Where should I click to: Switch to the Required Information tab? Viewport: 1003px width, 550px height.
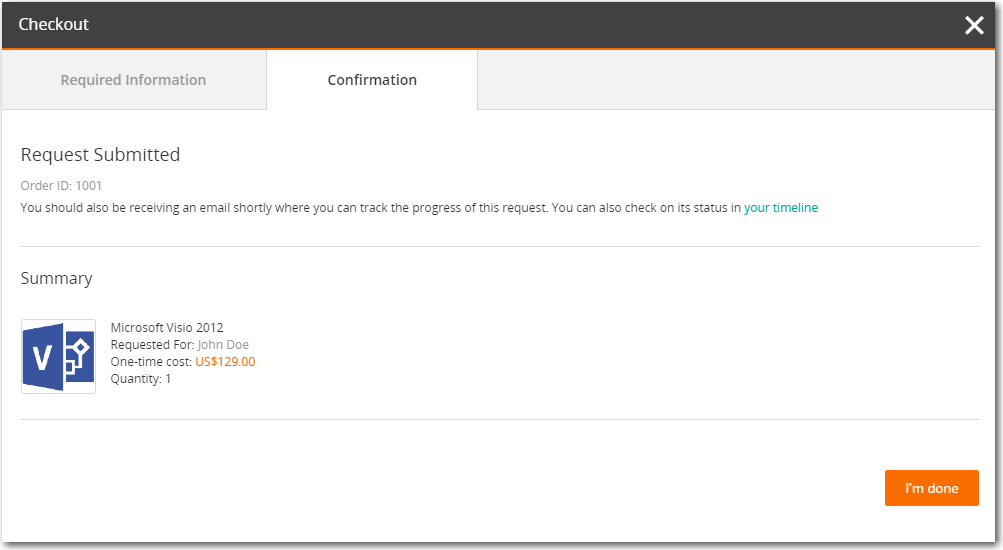[133, 80]
